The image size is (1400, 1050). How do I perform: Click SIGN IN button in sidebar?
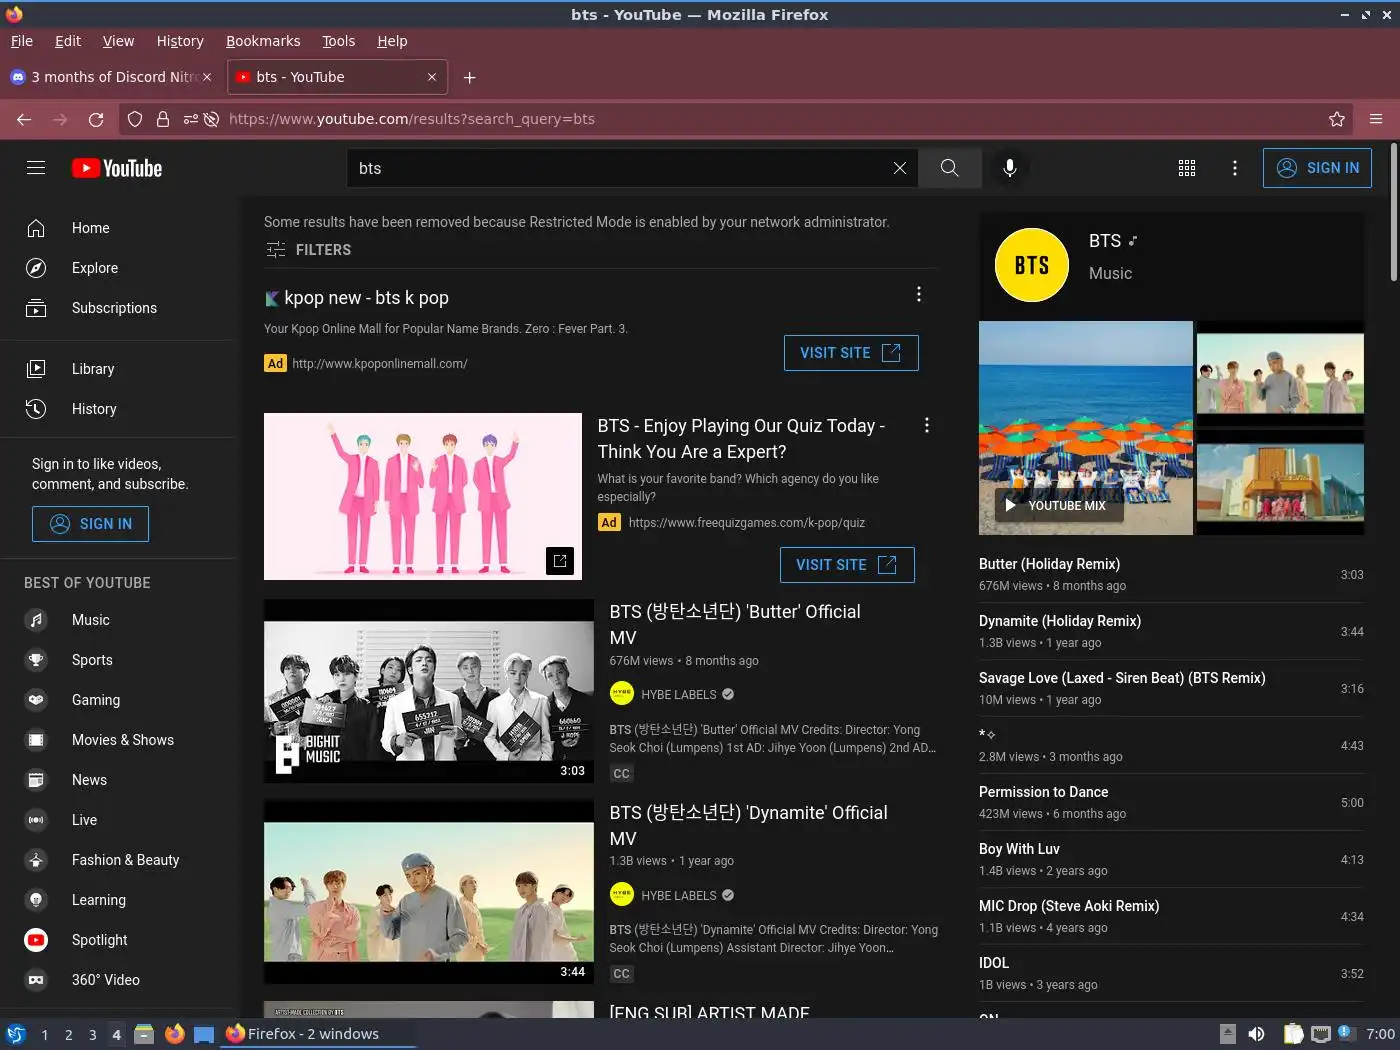pyautogui.click(x=90, y=524)
